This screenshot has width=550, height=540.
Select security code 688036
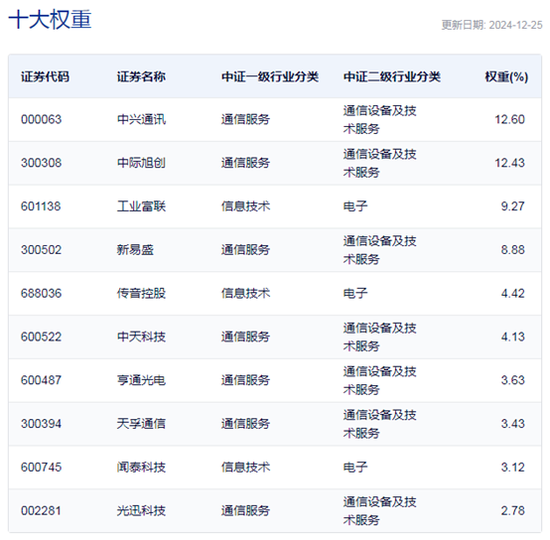tap(41, 293)
